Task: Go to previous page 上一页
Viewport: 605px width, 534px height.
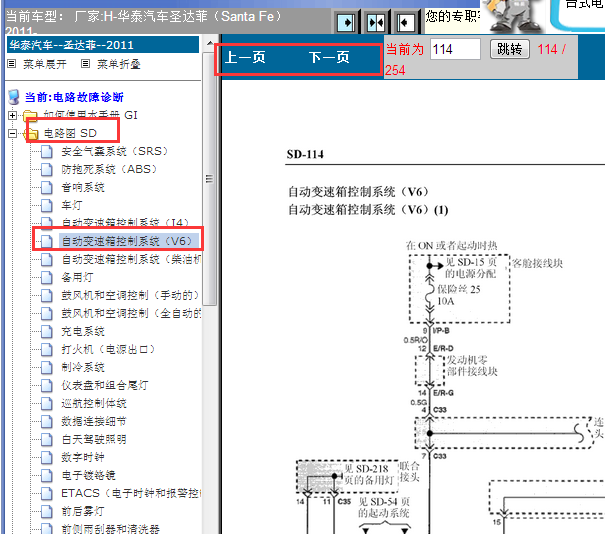Action: click(245, 57)
